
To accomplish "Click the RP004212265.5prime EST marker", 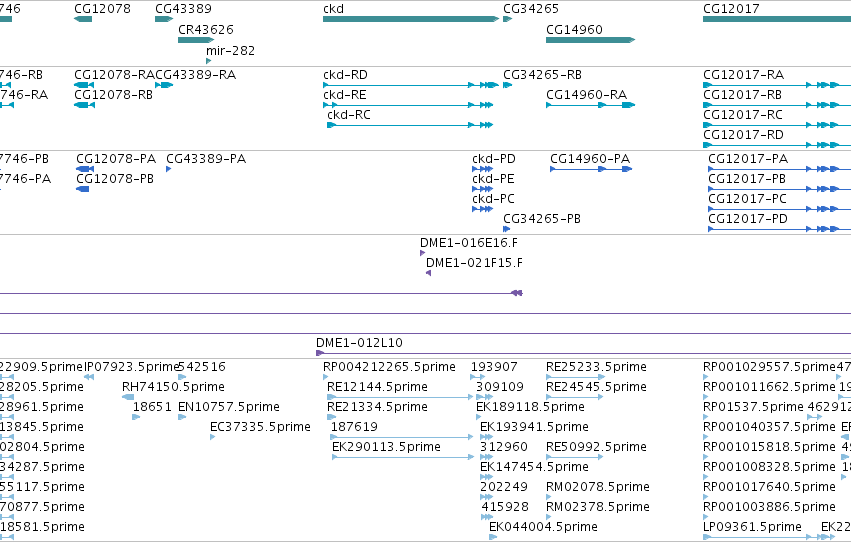I will 325,377.
